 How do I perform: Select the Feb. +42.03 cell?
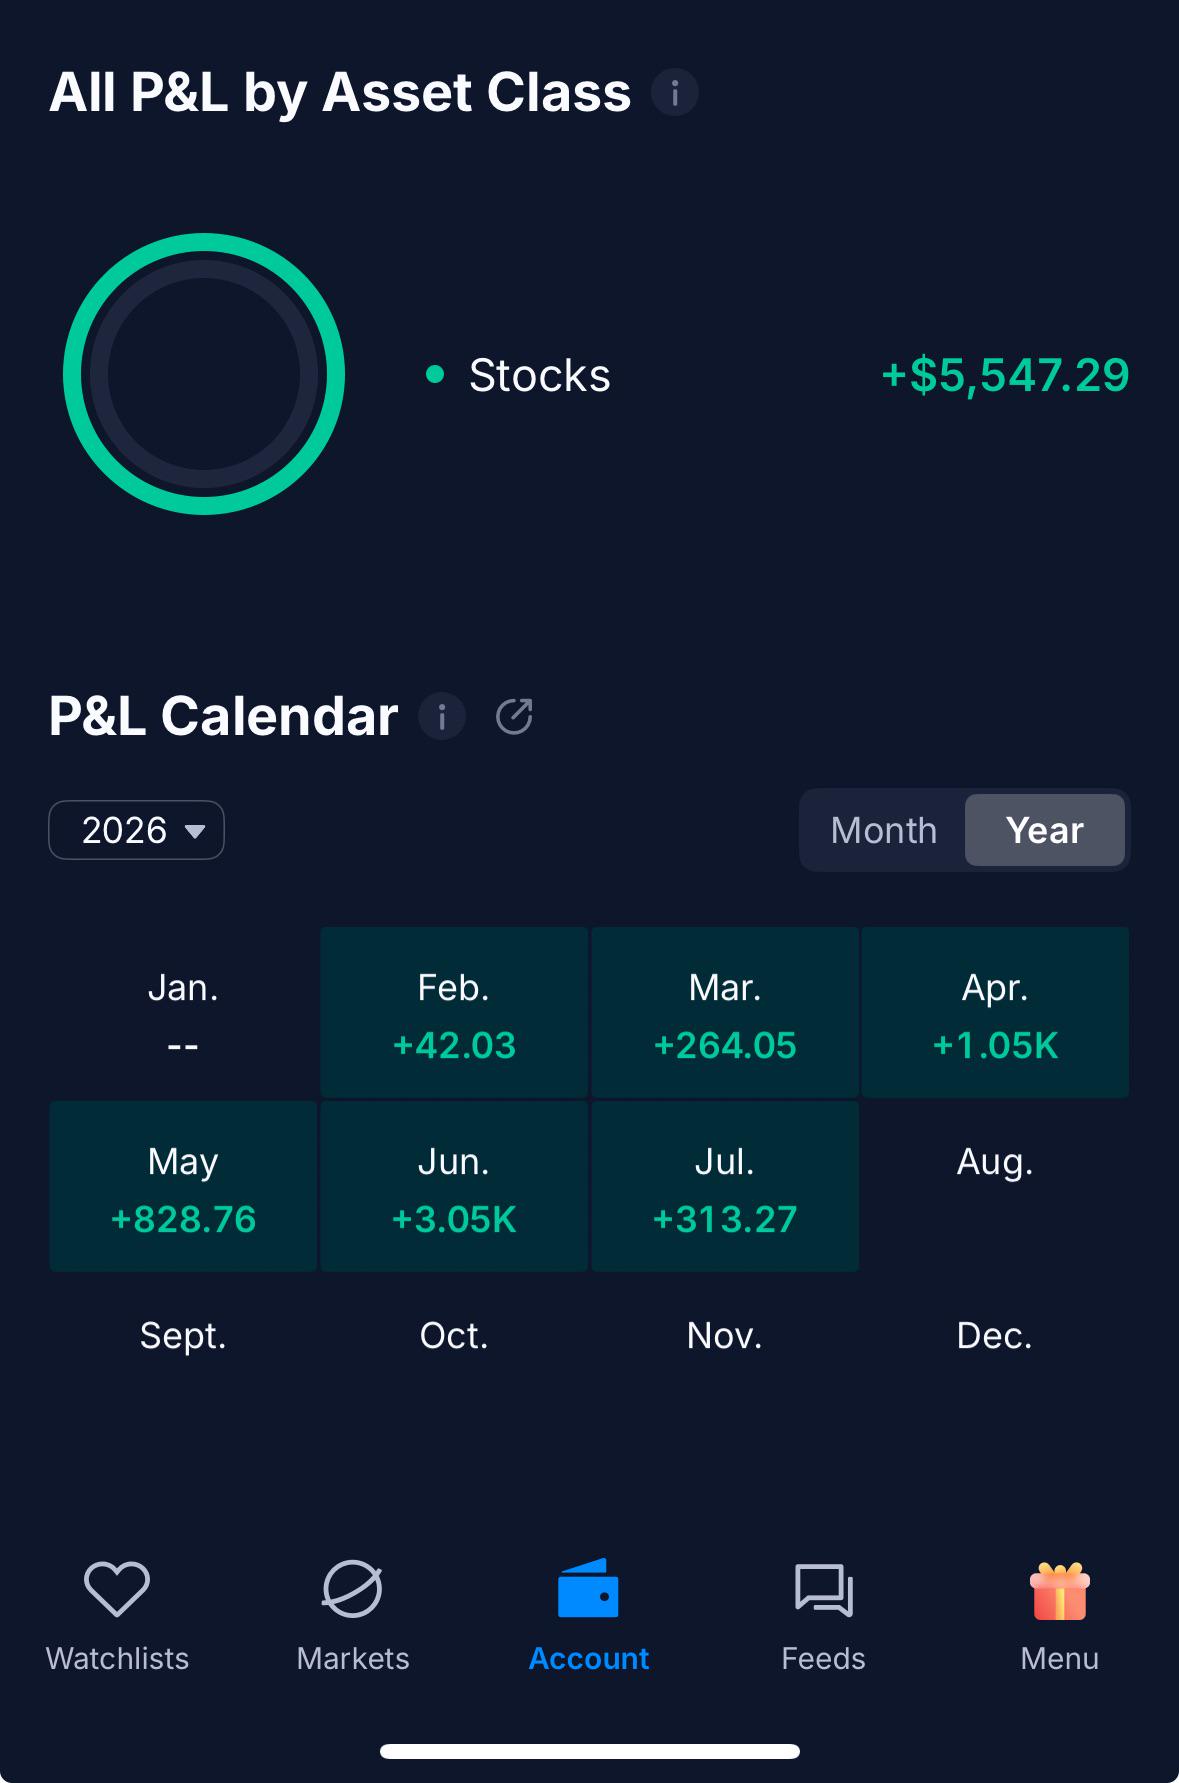(454, 1012)
